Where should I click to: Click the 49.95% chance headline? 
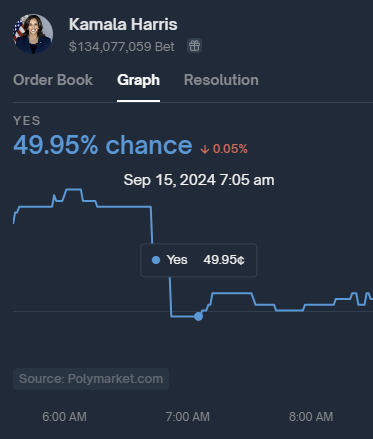pos(103,145)
